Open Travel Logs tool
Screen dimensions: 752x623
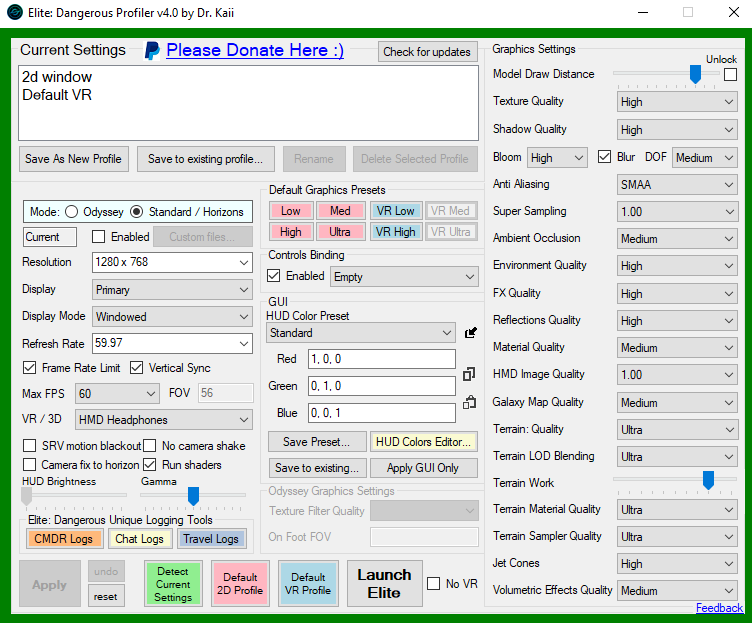pyautogui.click(x=211, y=539)
